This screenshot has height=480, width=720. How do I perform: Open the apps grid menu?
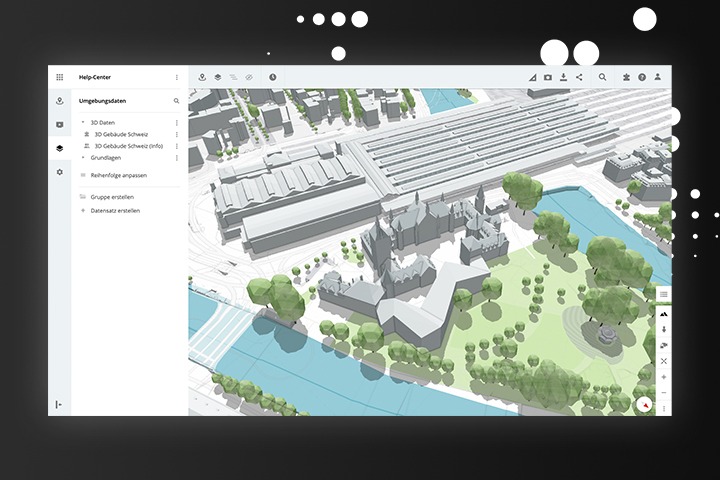pos(59,77)
